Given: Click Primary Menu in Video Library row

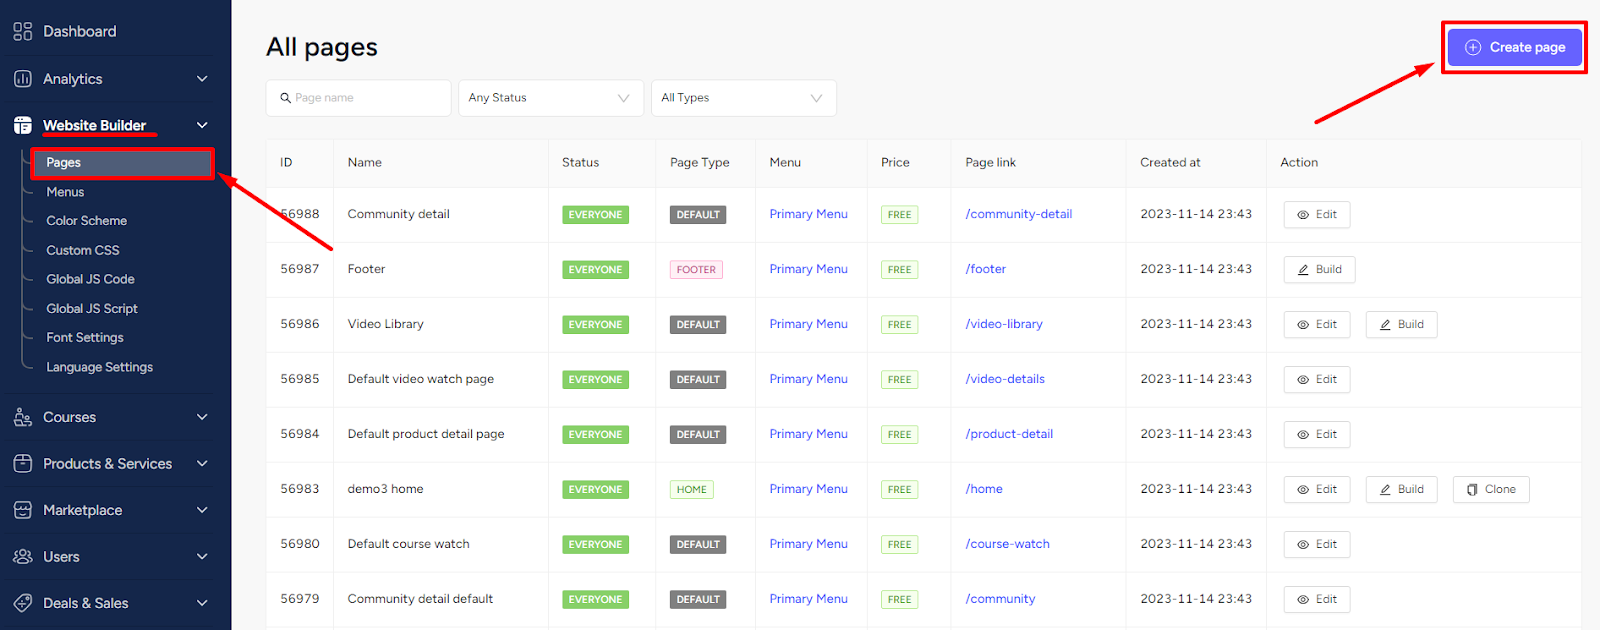Looking at the screenshot, I should (808, 324).
